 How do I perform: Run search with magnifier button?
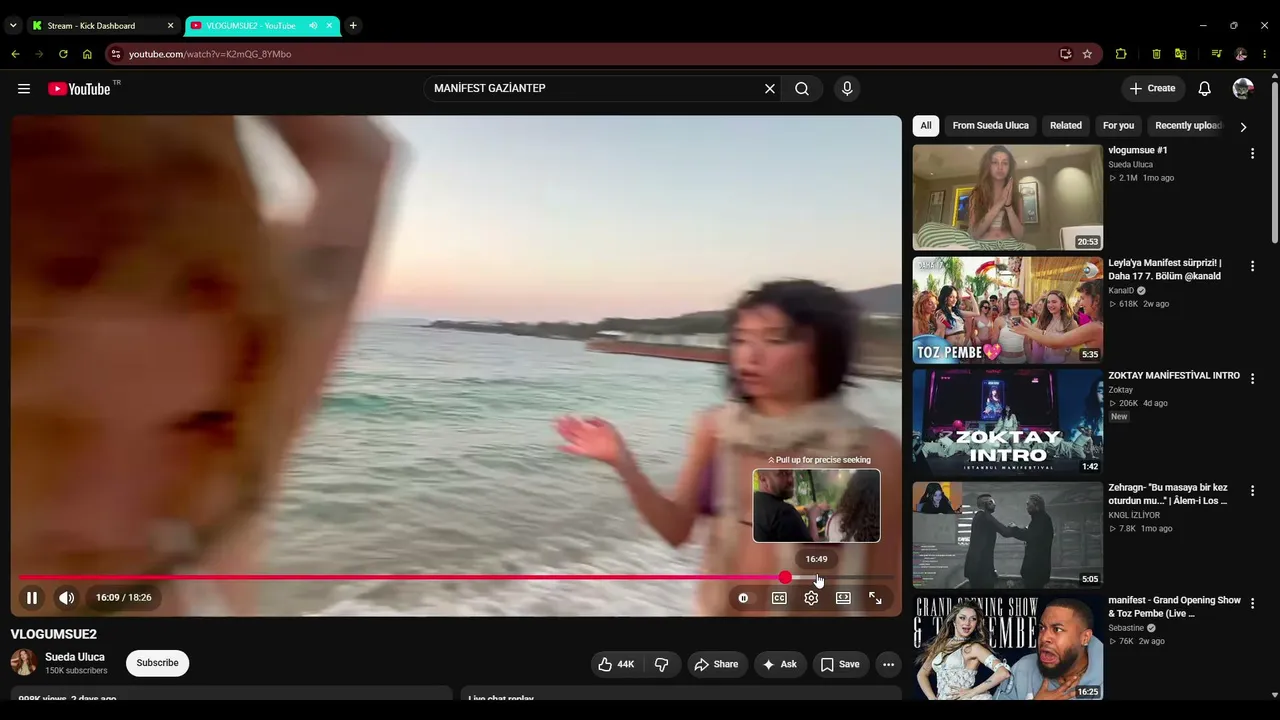(802, 89)
